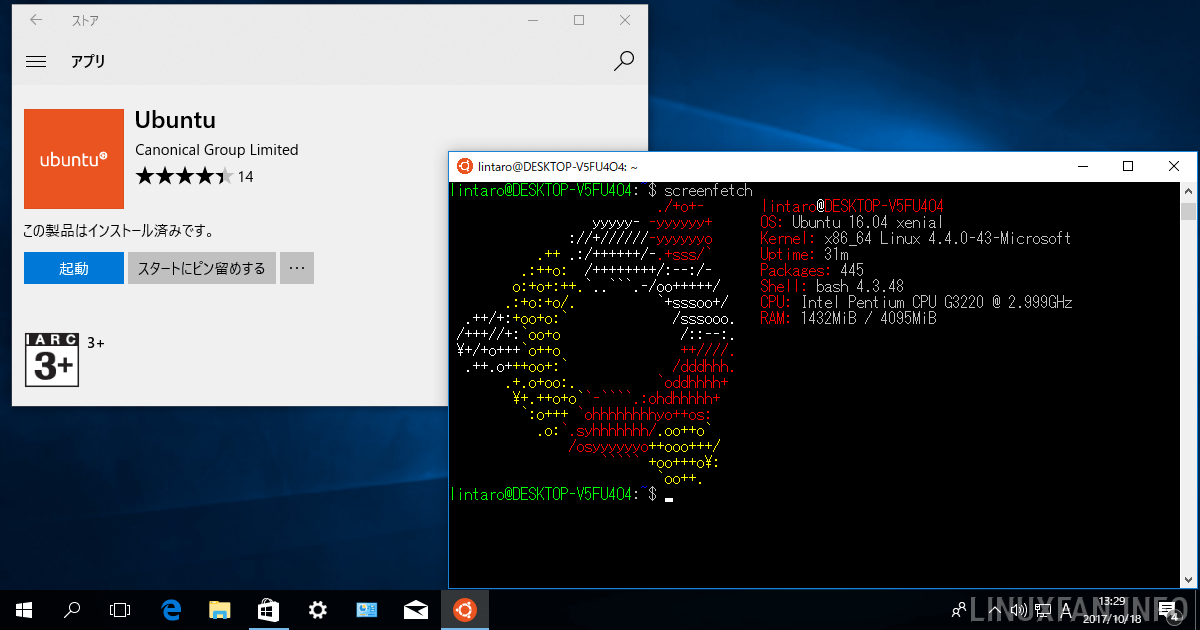Screen dimensions: 1200x630
Task: Click the 'Packages: 445' line
Action: pos(812,270)
